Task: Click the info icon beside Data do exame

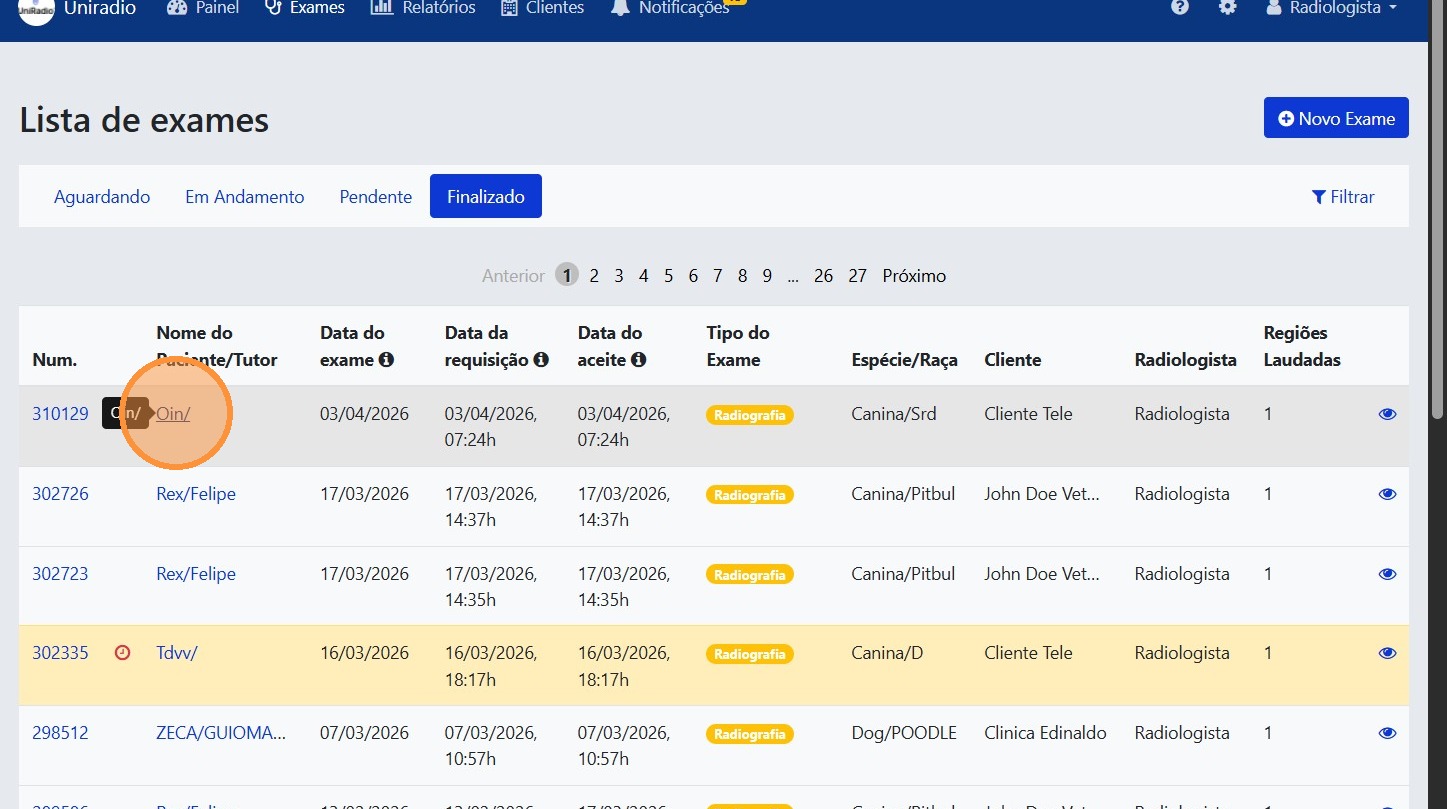Action: pyautogui.click(x=387, y=360)
